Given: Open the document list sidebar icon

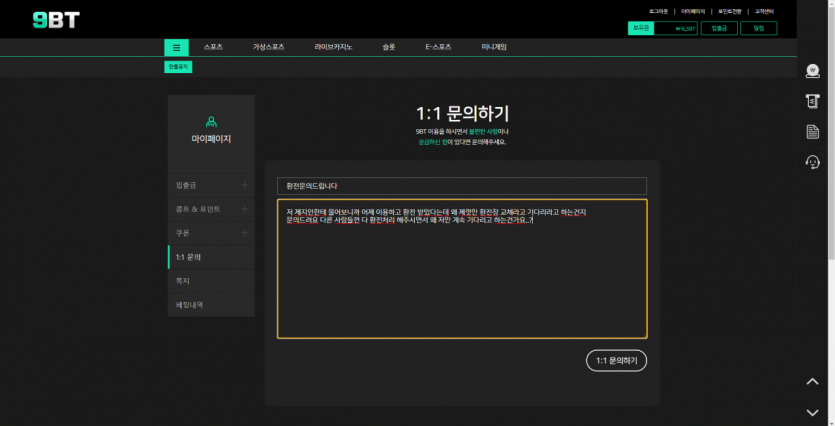Looking at the screenshot, I should pyautogui.click(x=812, y=132).
